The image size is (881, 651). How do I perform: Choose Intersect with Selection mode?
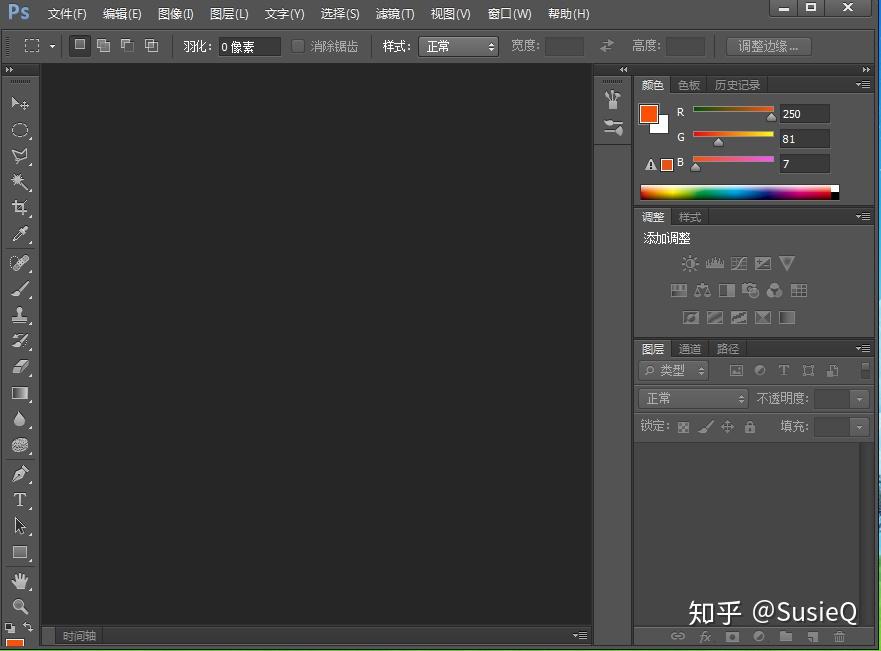click(152, 45)
